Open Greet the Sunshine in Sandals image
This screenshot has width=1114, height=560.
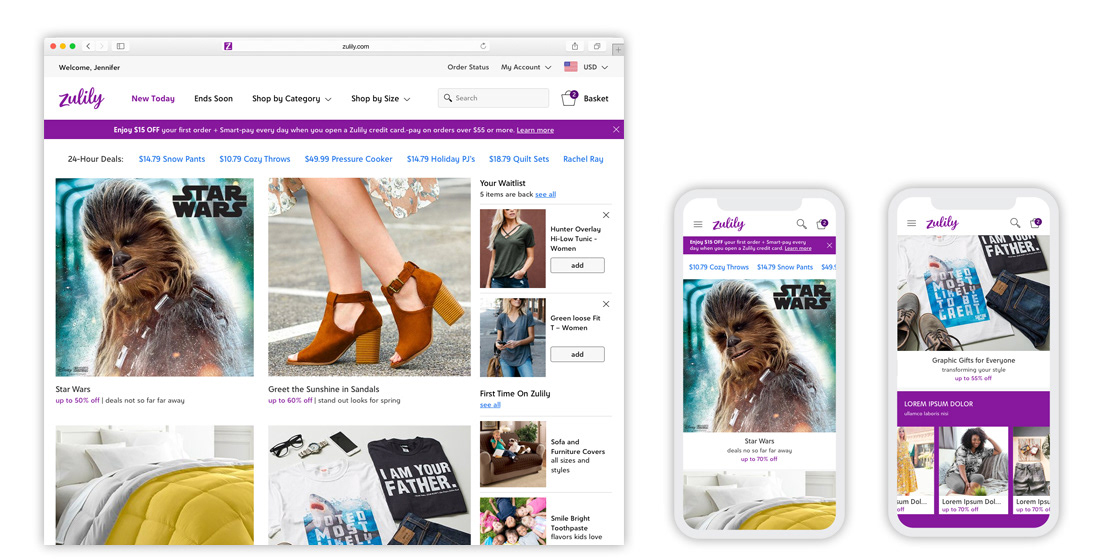point(369,277)
